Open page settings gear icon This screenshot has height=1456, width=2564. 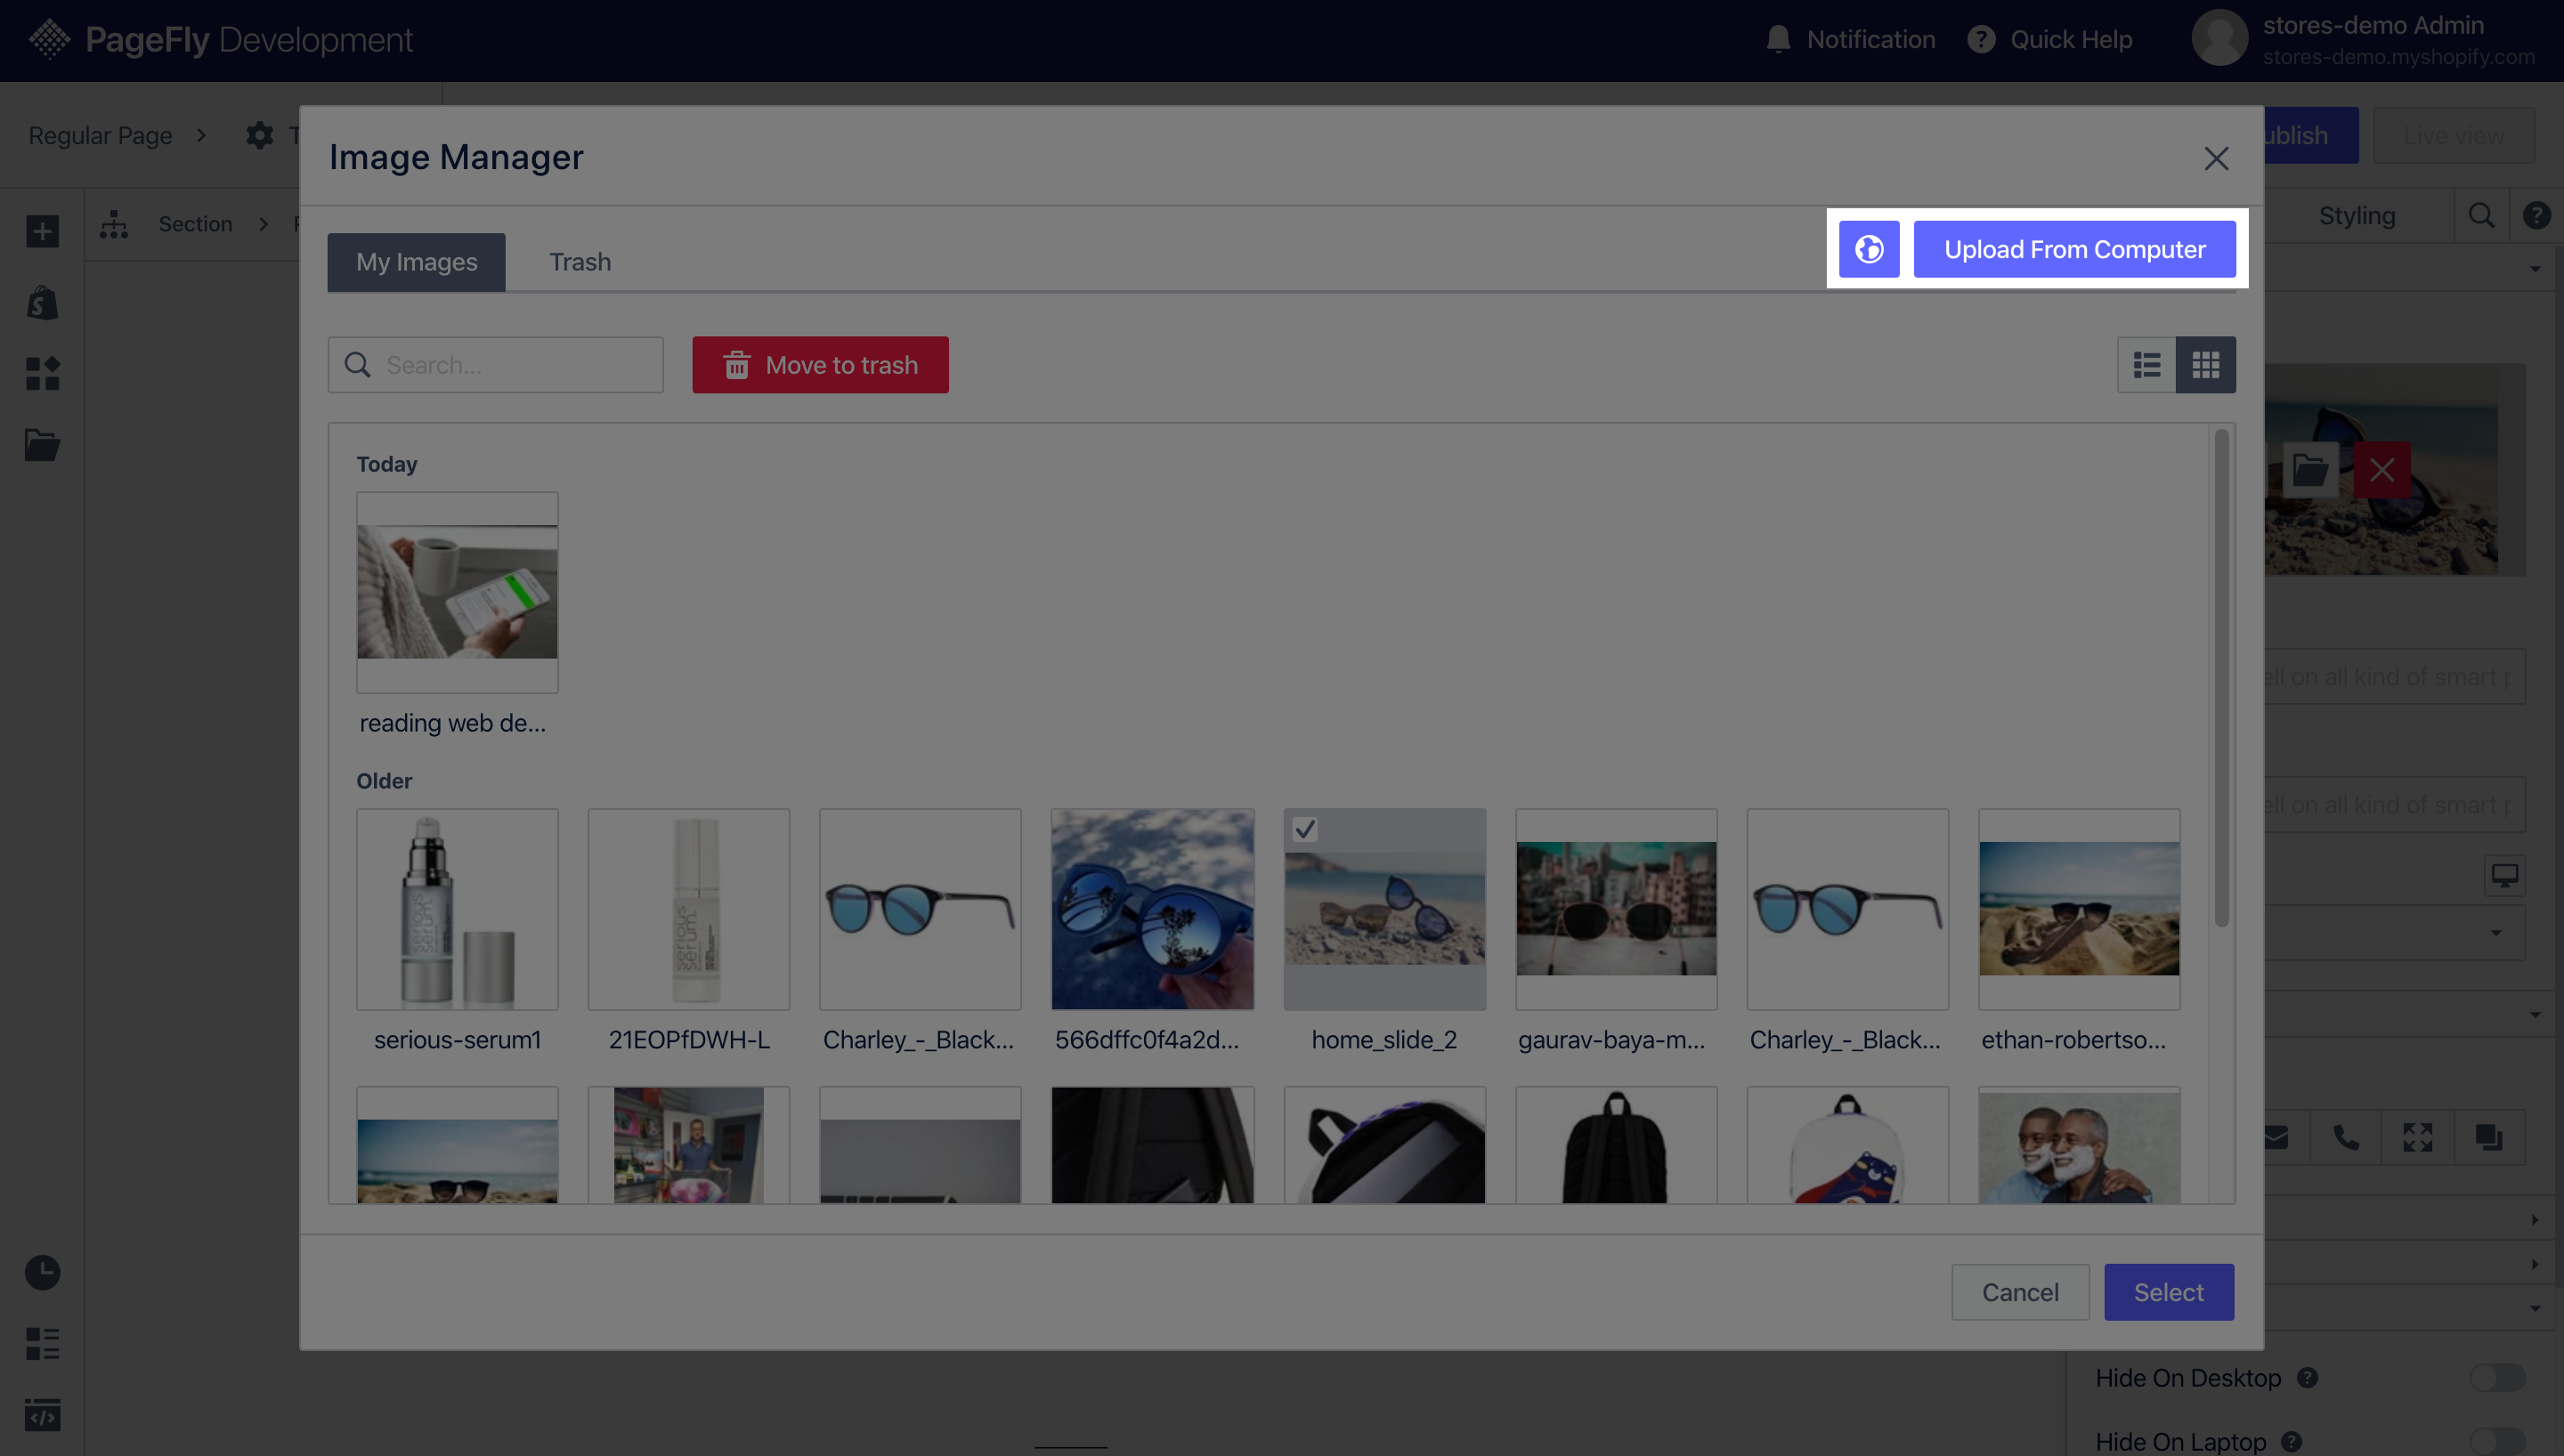pyautogui.click(x=259, y=135)
